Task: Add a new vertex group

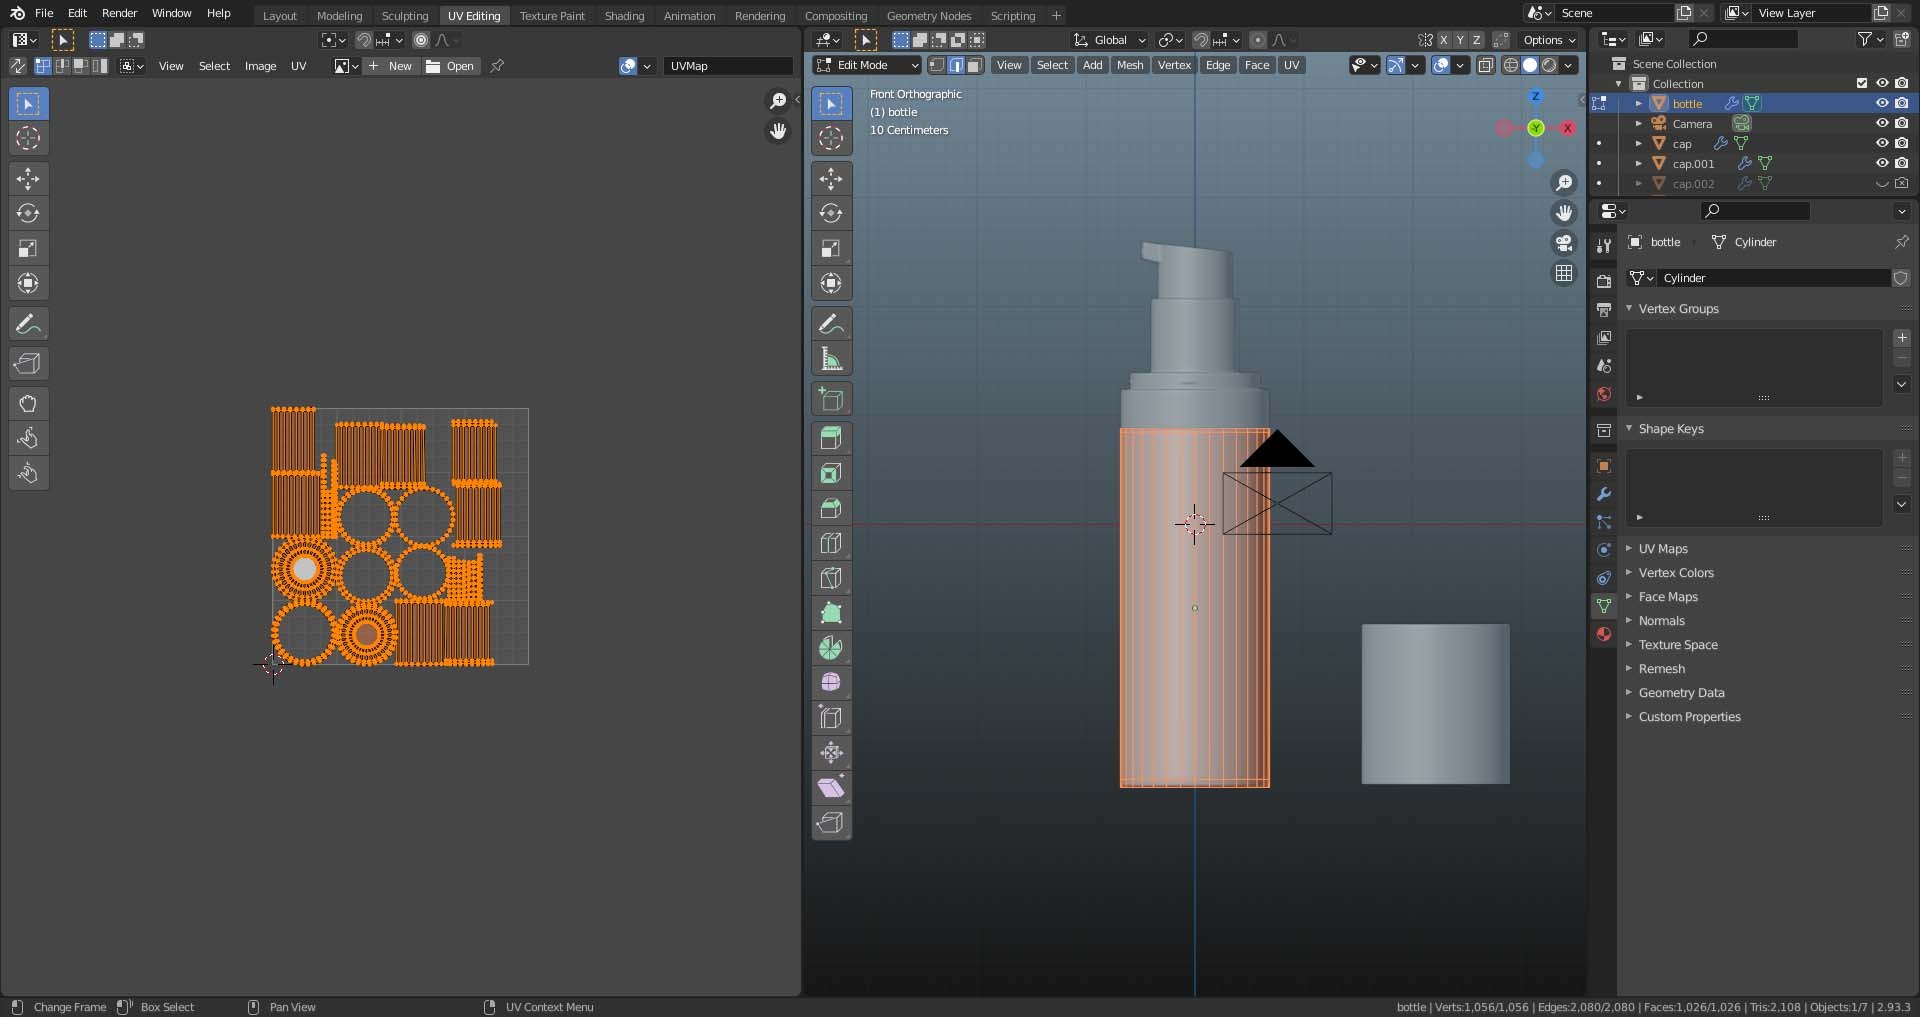Action: click(x=1902, y=338)
